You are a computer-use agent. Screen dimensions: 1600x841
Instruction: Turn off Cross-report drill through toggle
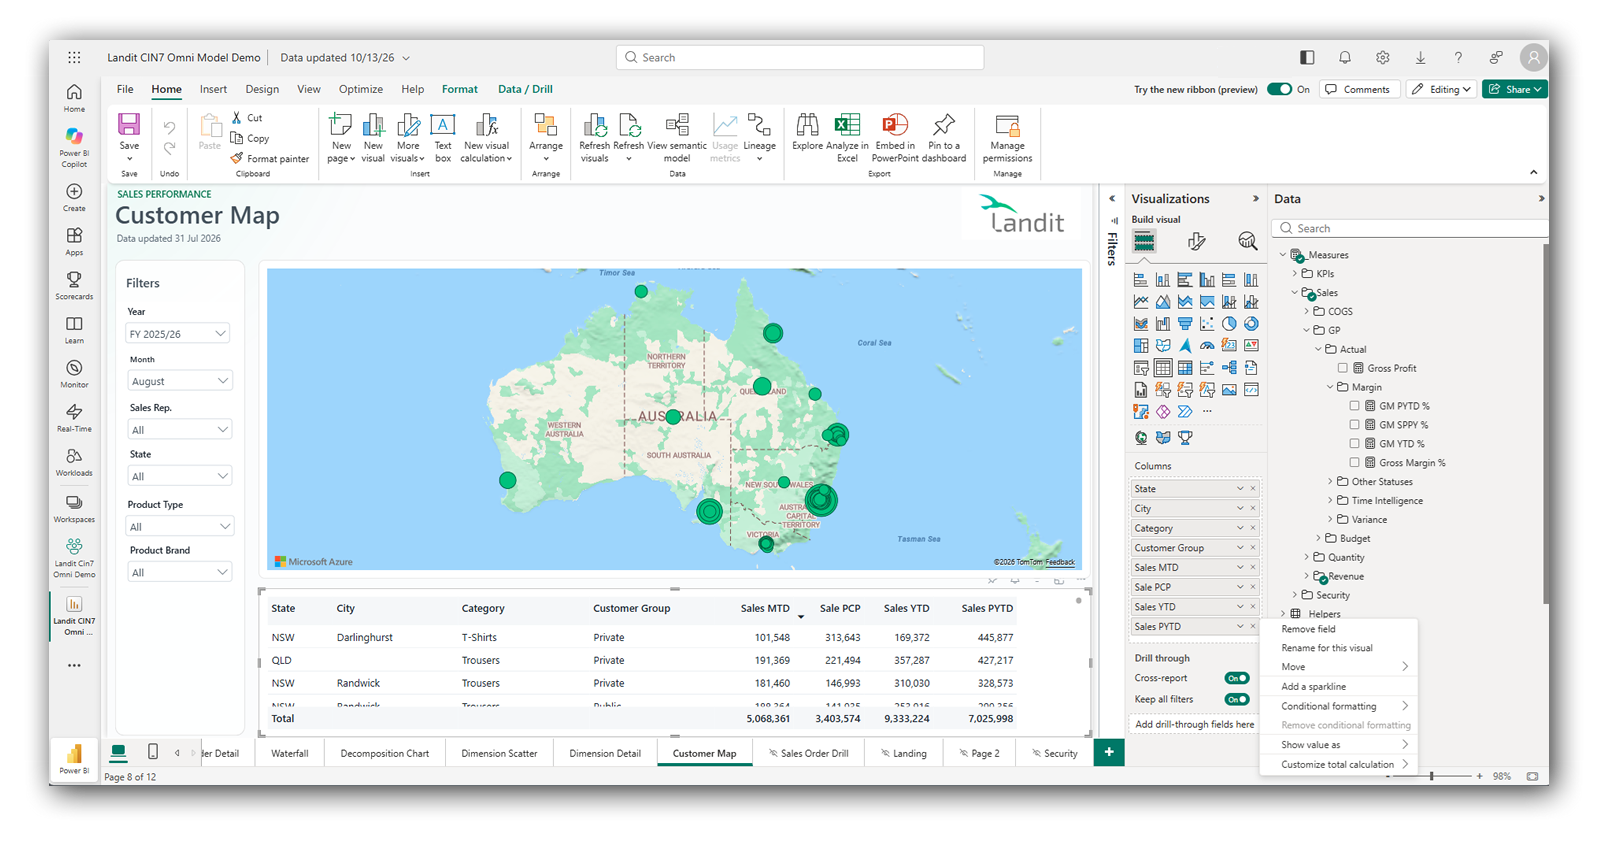click(1237, 678)
